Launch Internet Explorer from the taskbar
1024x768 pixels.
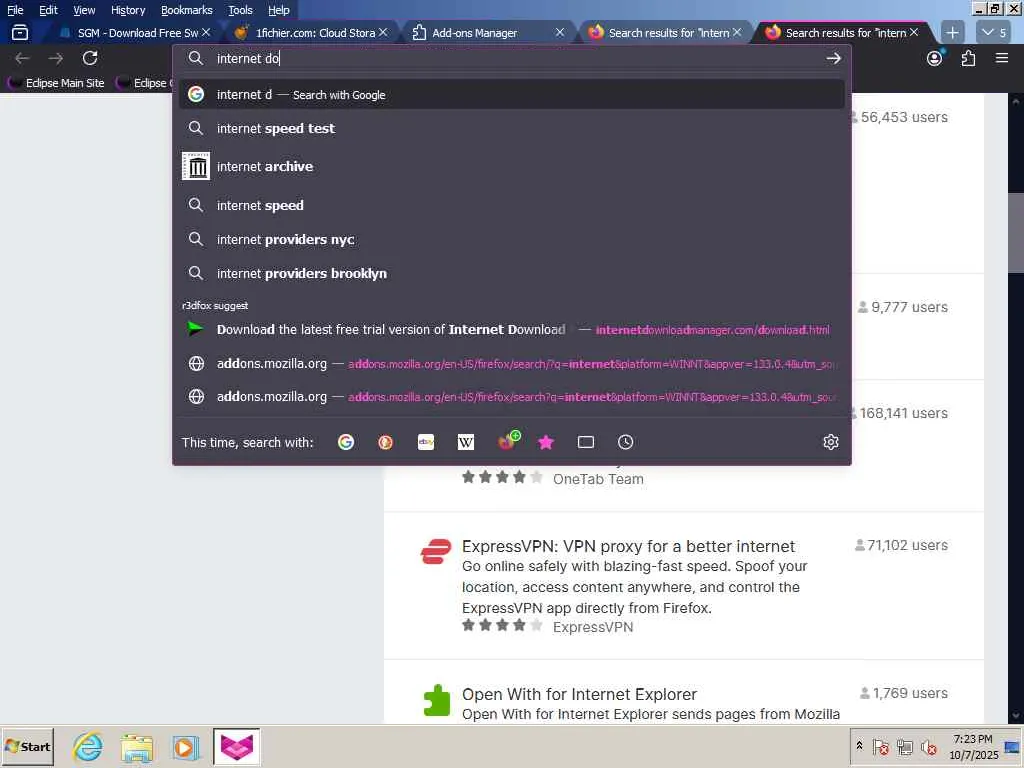(x=88, y=747)
